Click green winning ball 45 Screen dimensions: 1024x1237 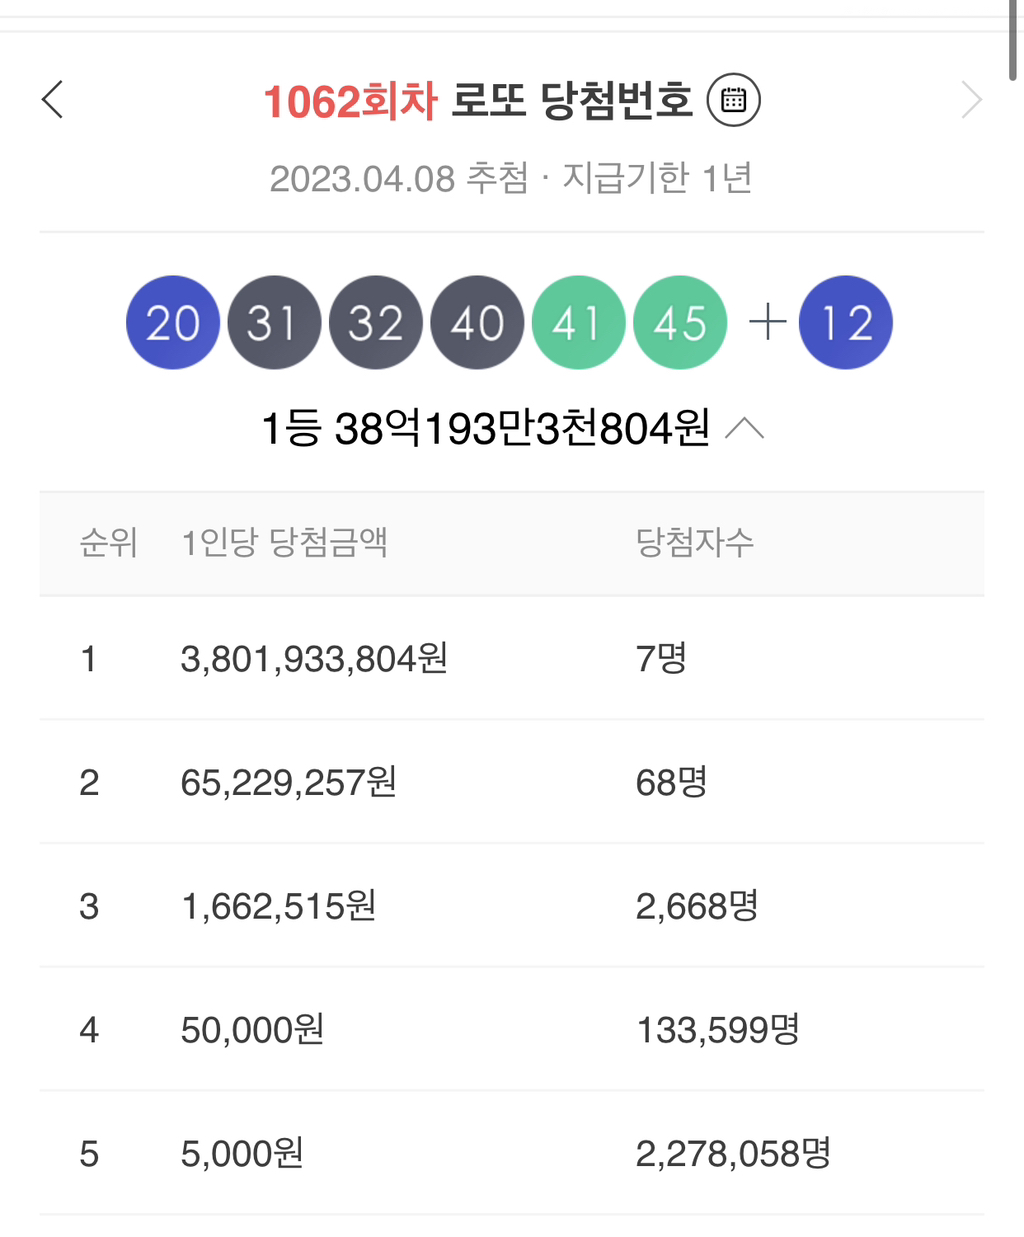(680, 323)
